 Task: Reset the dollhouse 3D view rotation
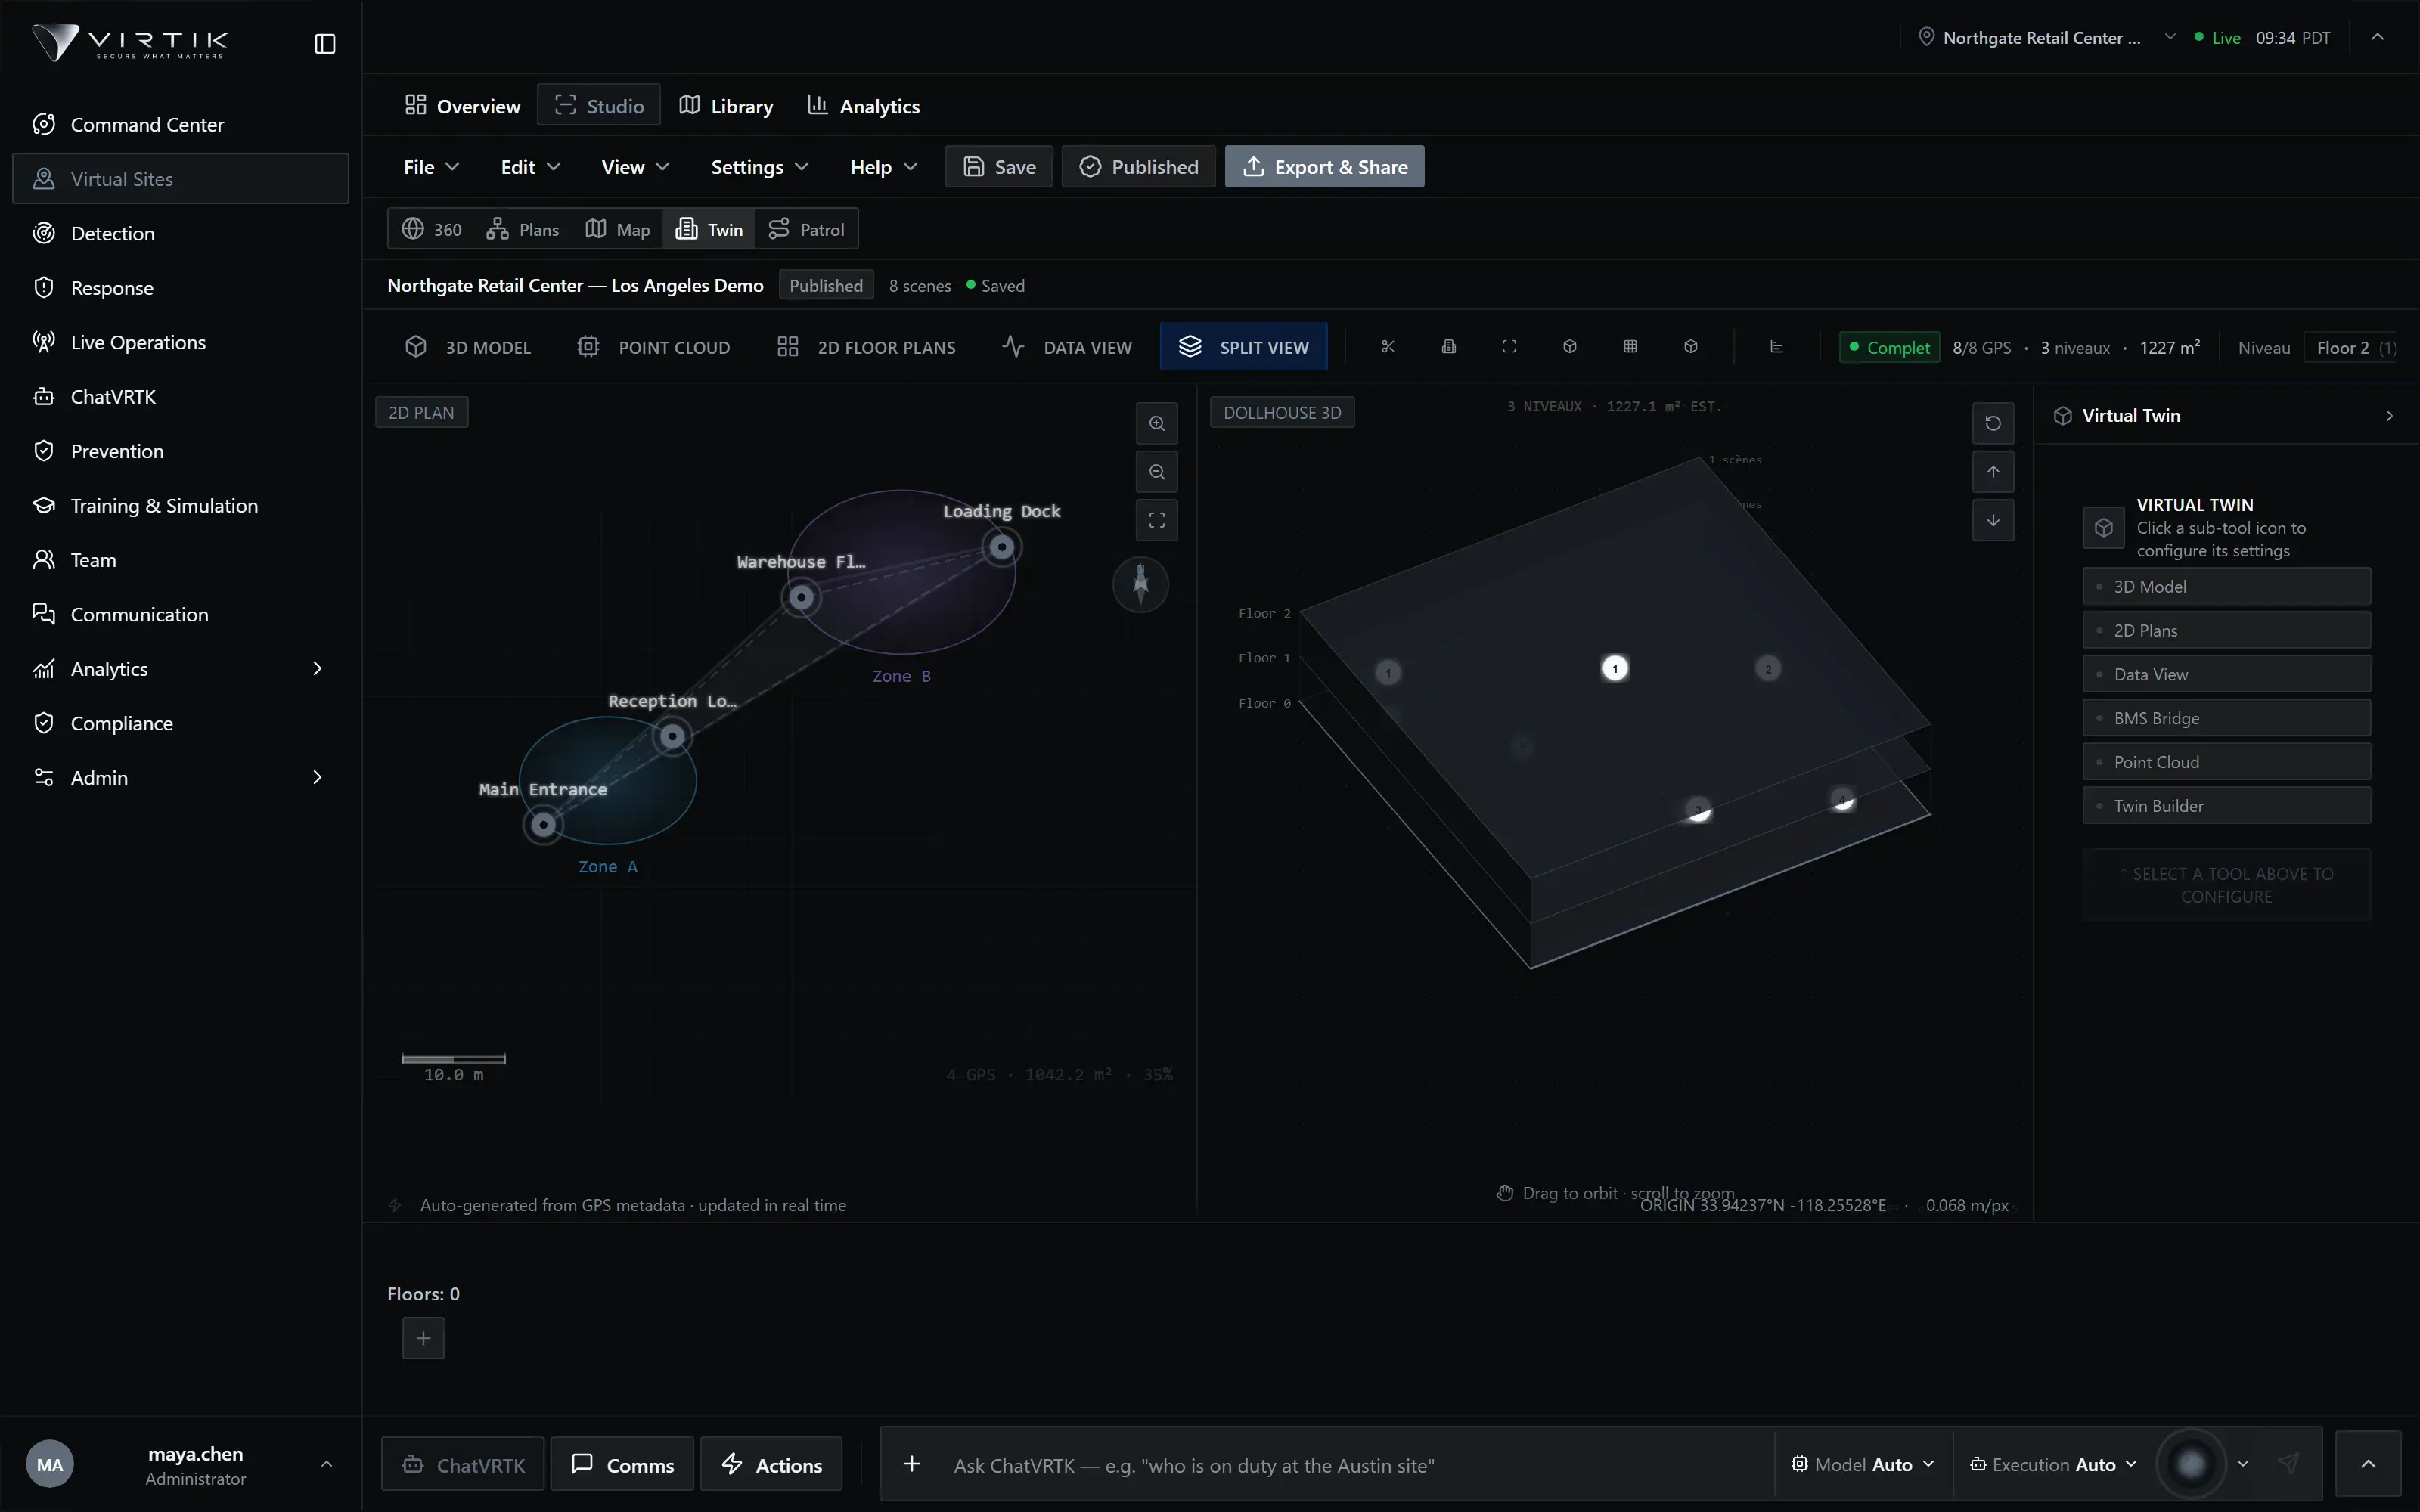[1993, 423]
